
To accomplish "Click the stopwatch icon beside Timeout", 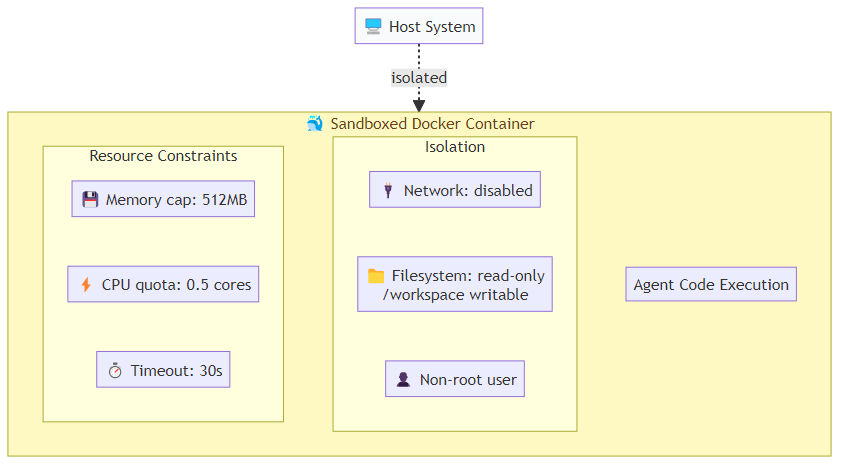I will pos(115,370).
